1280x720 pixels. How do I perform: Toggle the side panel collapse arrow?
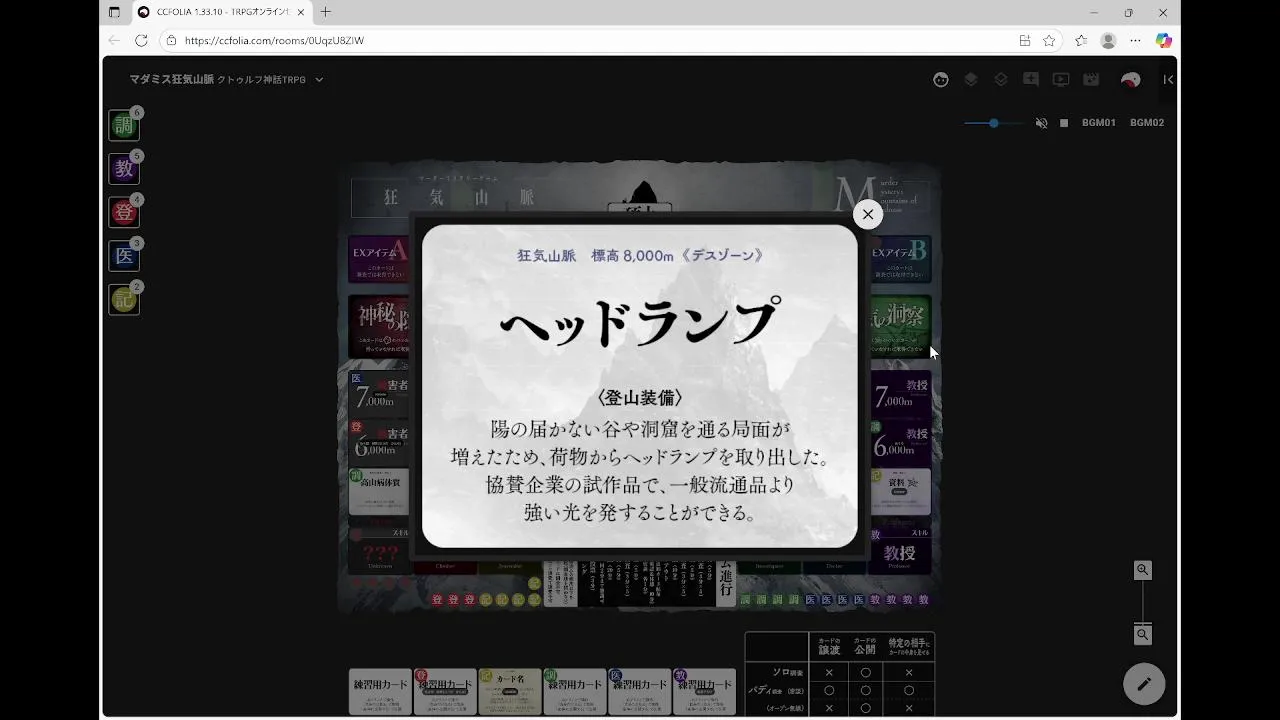(1167, 80)
